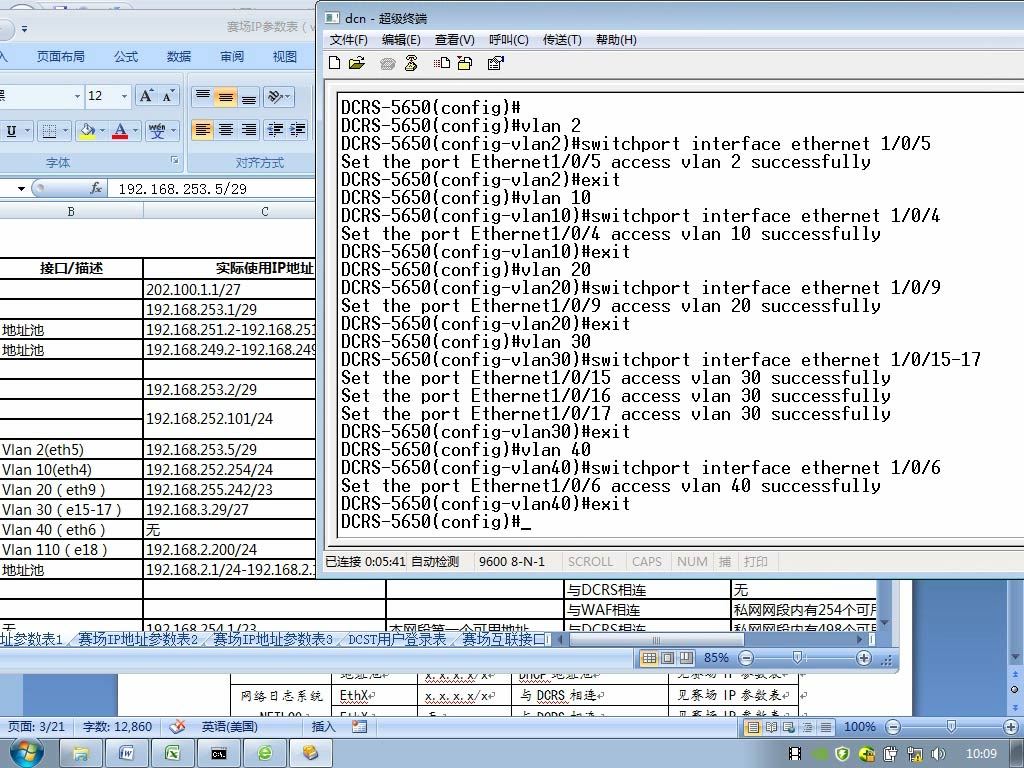Click the Send file icon in HyperTerminal
Viewport: 1024px width, 768px height.
pyautogui.click(x=441, y=63)
